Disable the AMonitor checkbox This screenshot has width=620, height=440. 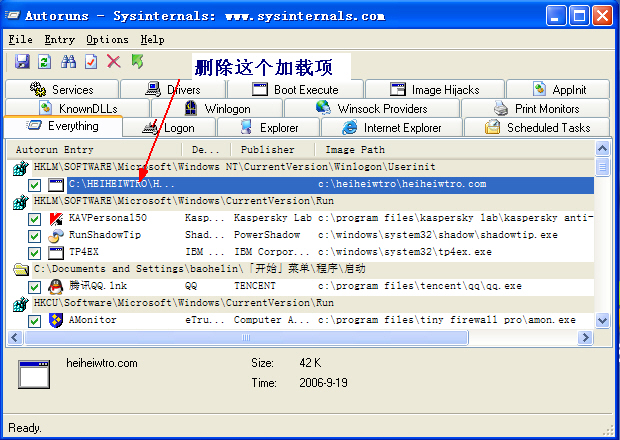(x=34, y=321)
